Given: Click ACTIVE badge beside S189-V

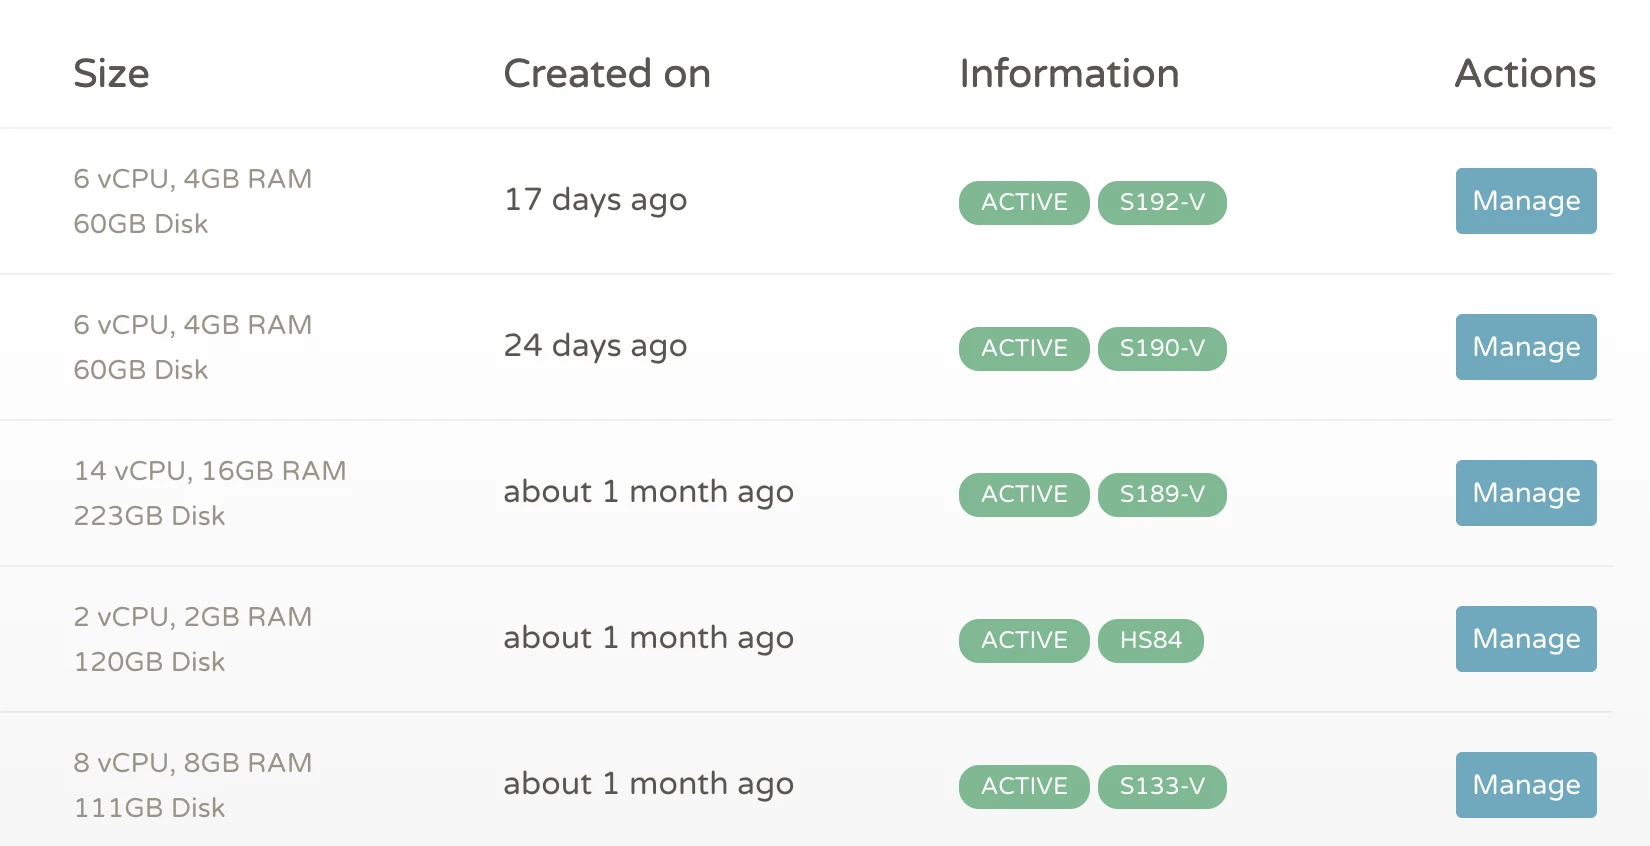Looking at the screenshot, I should (x=1024, y=495).
